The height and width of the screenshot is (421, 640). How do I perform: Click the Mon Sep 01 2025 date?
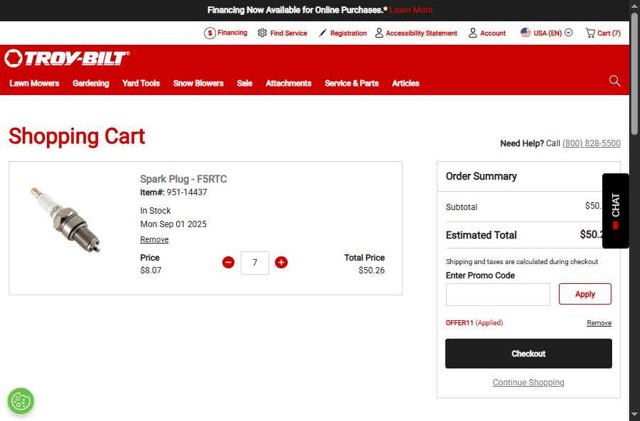click(x=173, y=224)
